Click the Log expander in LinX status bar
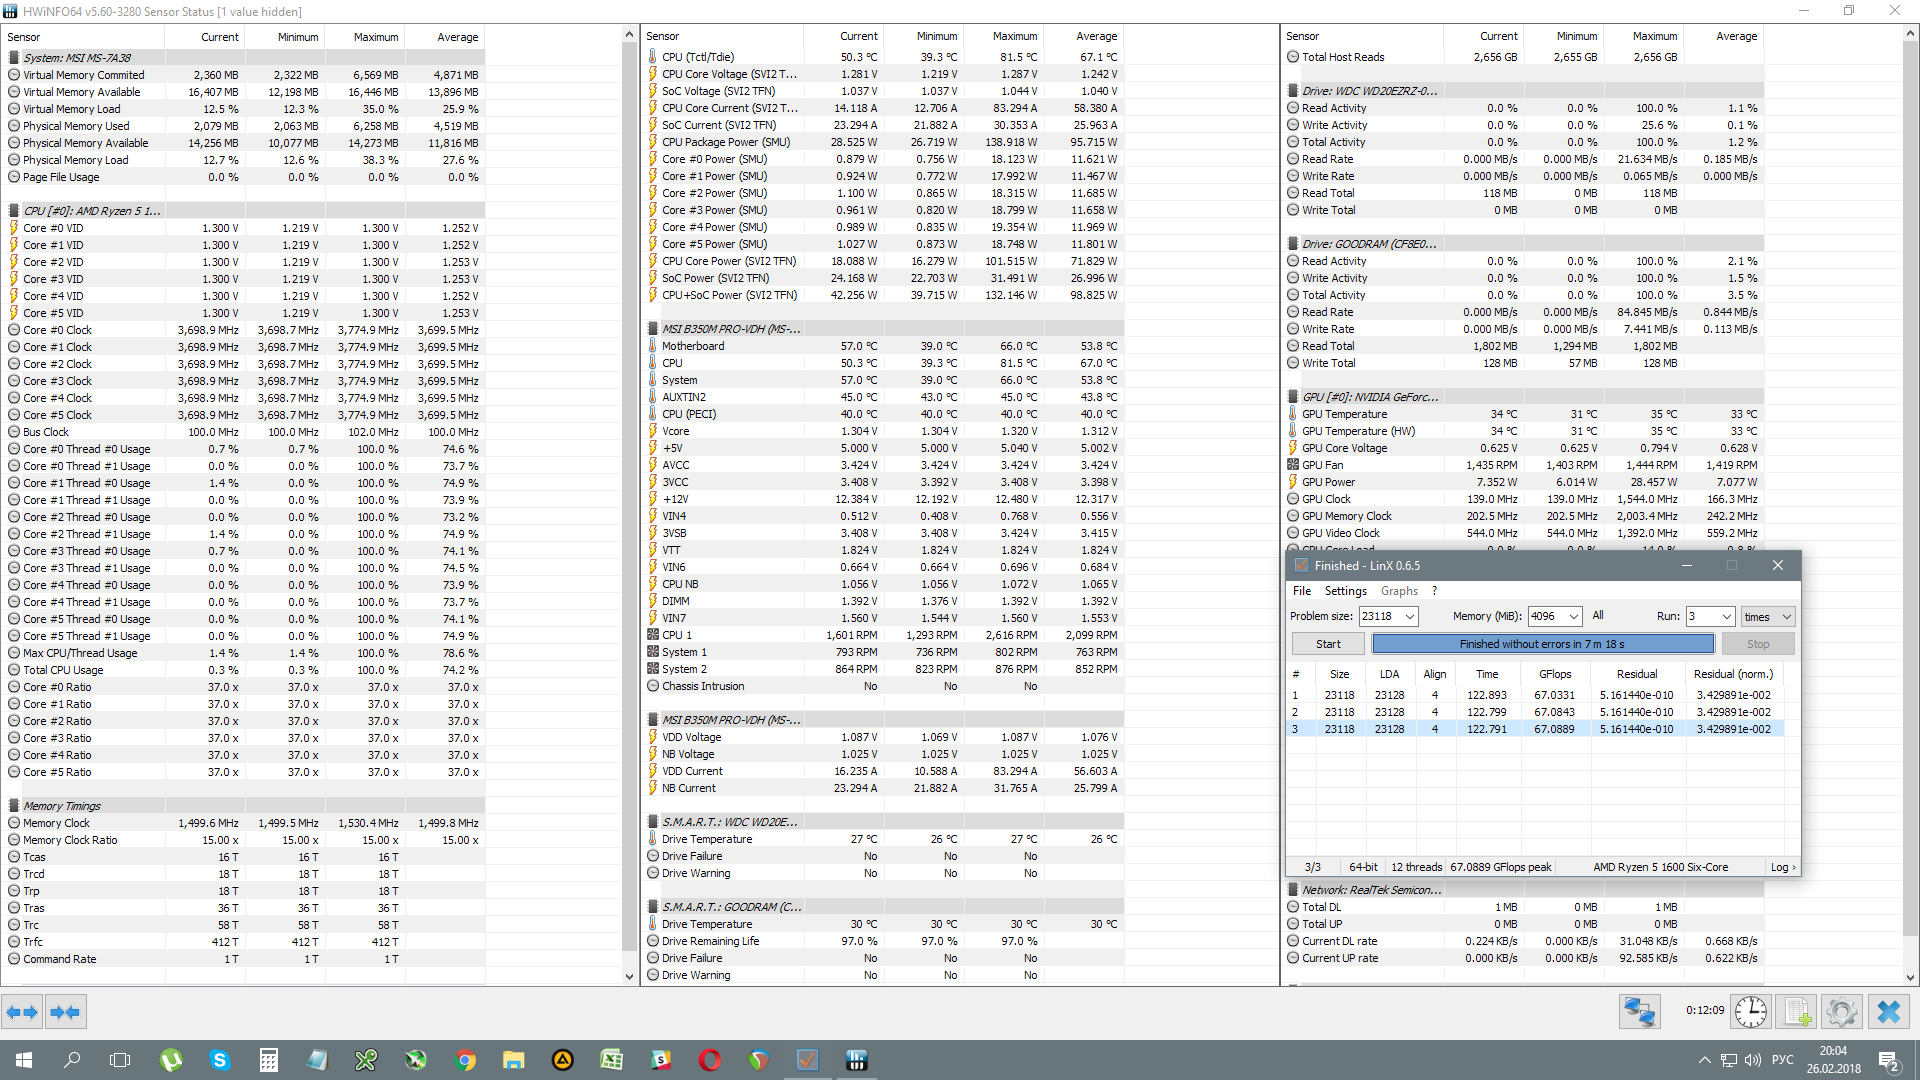This screenshot has height=1080, width=1920. [1783, 867]
